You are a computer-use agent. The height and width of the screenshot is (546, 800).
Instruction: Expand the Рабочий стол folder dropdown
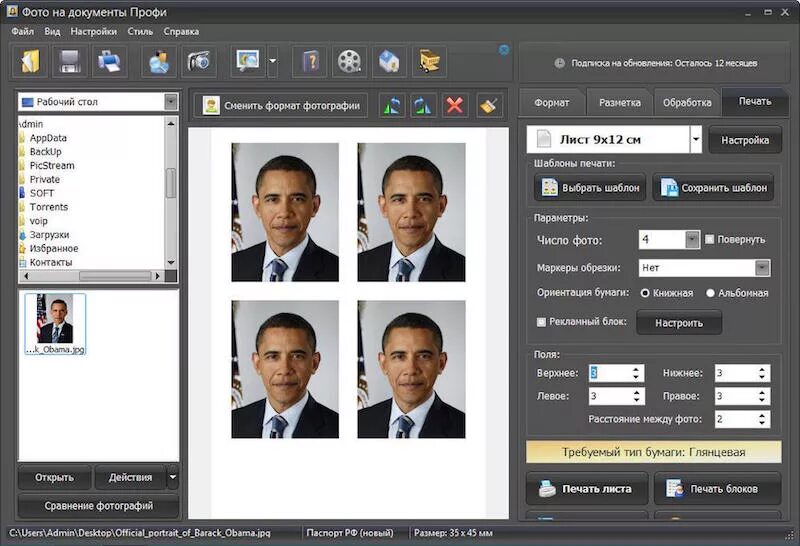pyautogui.click(x=171, y=102)
